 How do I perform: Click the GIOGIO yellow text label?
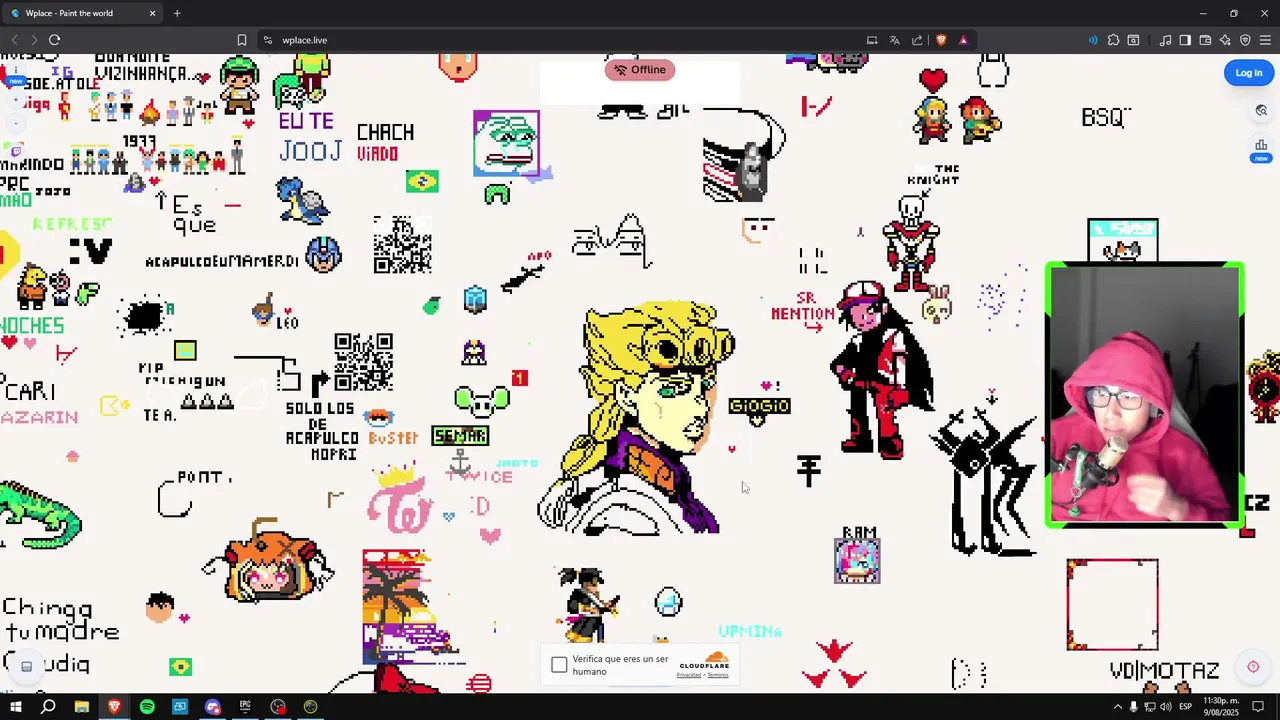(x=759, y=406)
